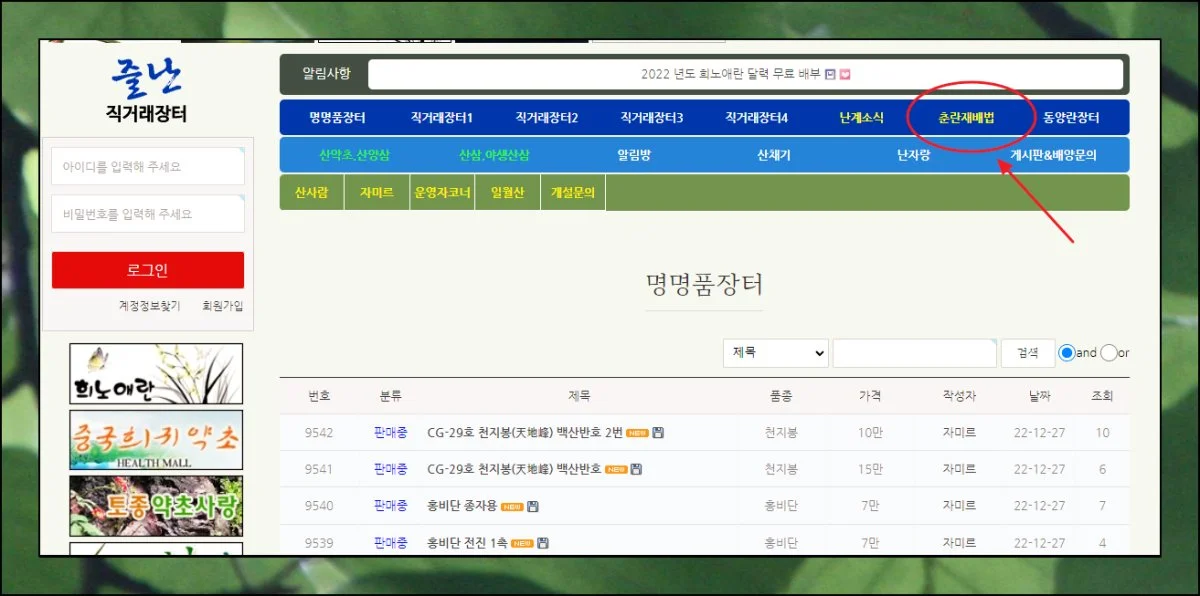Screen dimensions: 1200x596
Task: Click the 즐난 직거래장터 site logo
Action: [x=146, y=90]
